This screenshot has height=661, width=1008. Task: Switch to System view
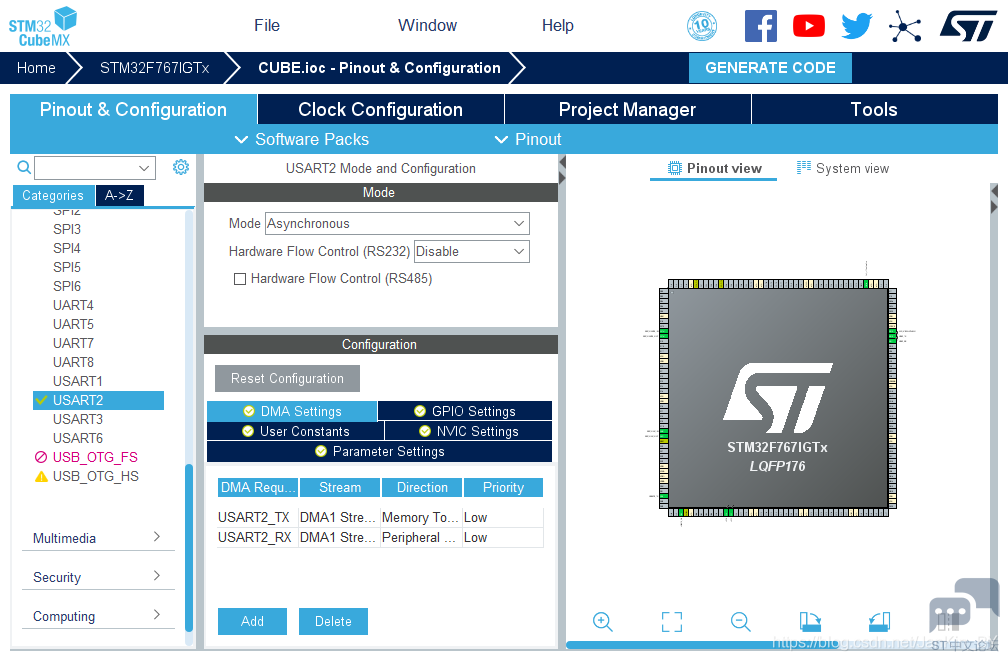pyautogui.click(x=843, y=168)
